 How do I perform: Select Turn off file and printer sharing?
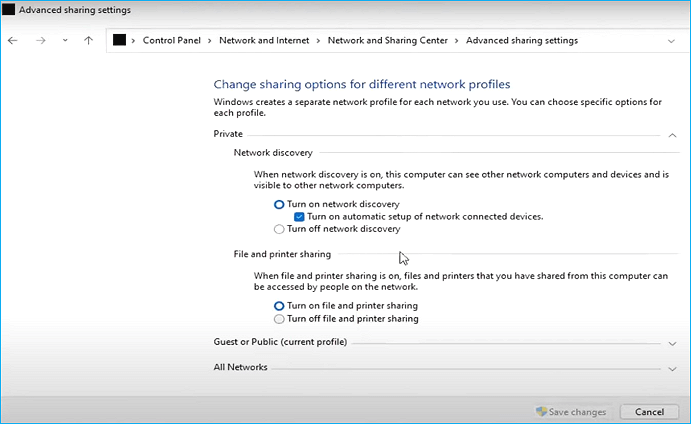(279, 319)
